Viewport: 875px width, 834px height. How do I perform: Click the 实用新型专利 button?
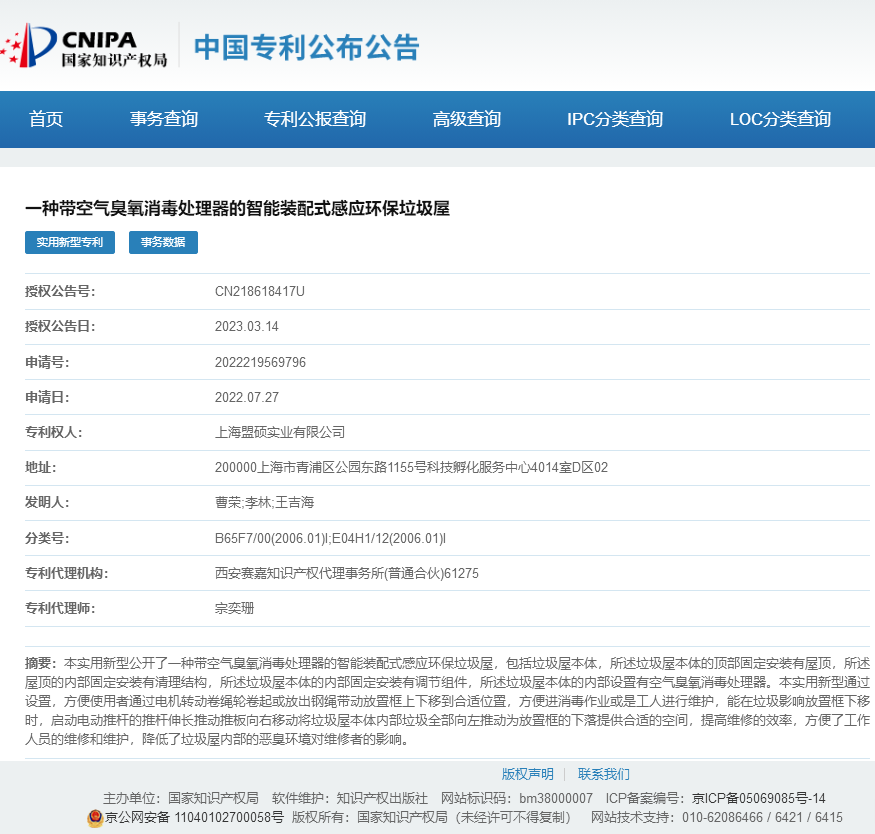(70, 242)
